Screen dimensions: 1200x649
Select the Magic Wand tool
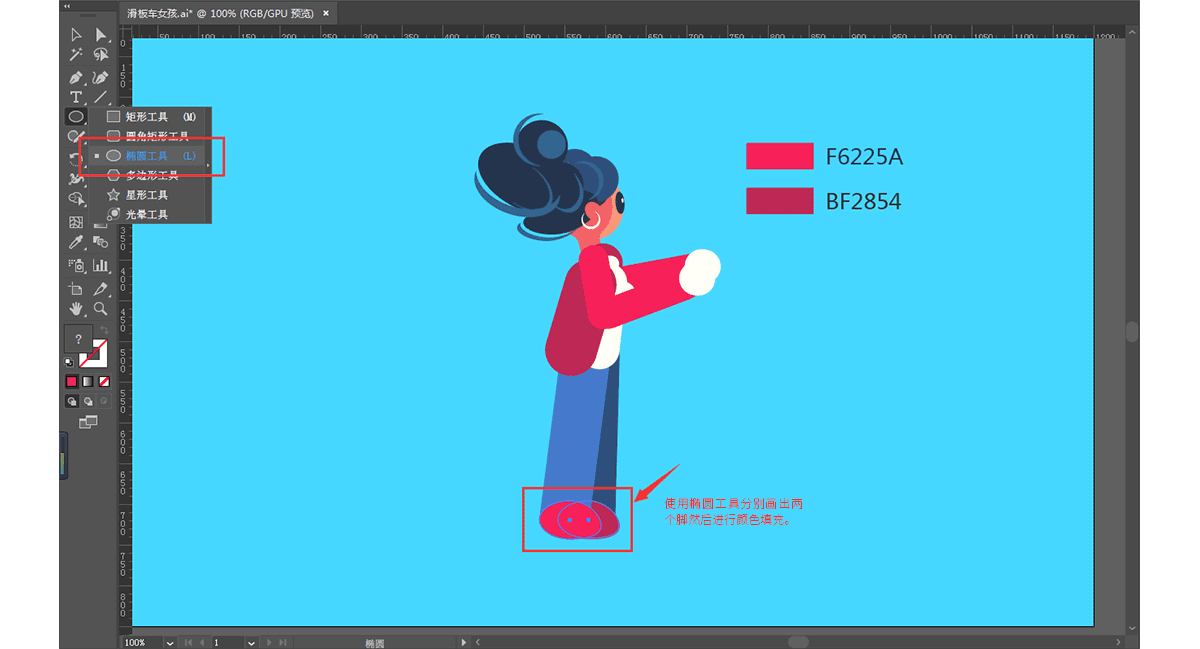pos(76,55)
